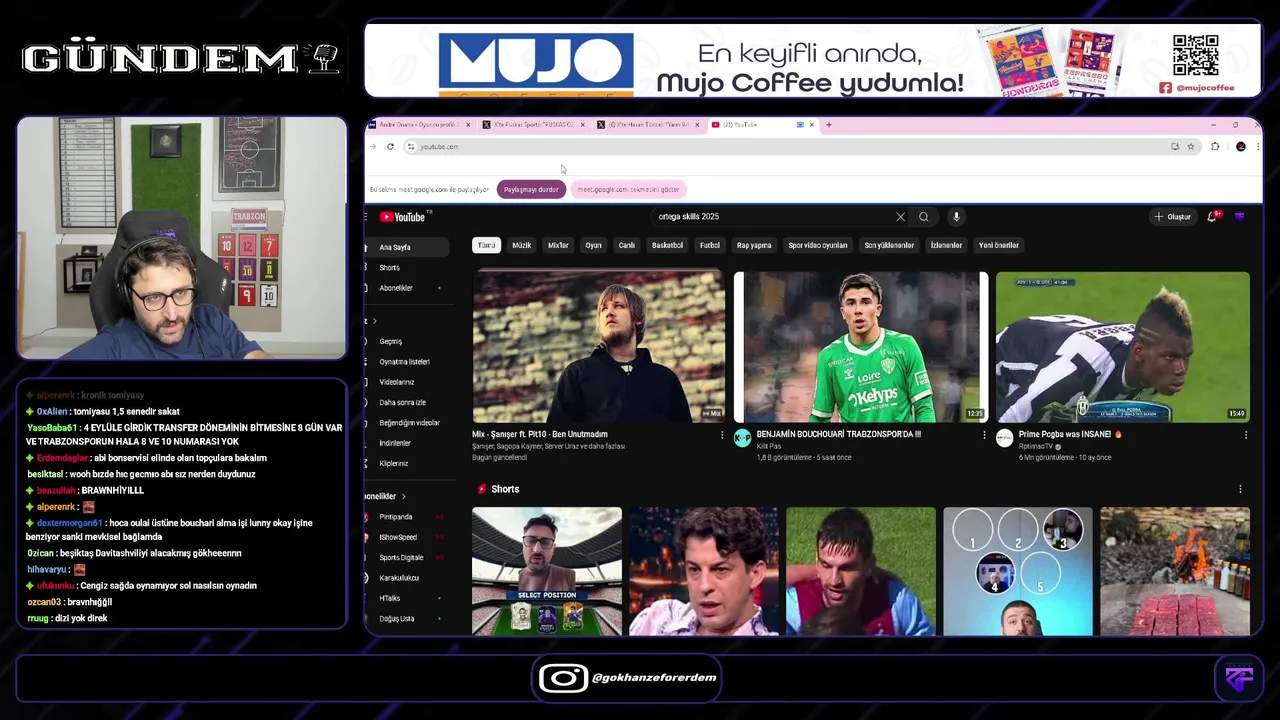Reload the browser page
The image size is (1280, 720).
[390, 147]
